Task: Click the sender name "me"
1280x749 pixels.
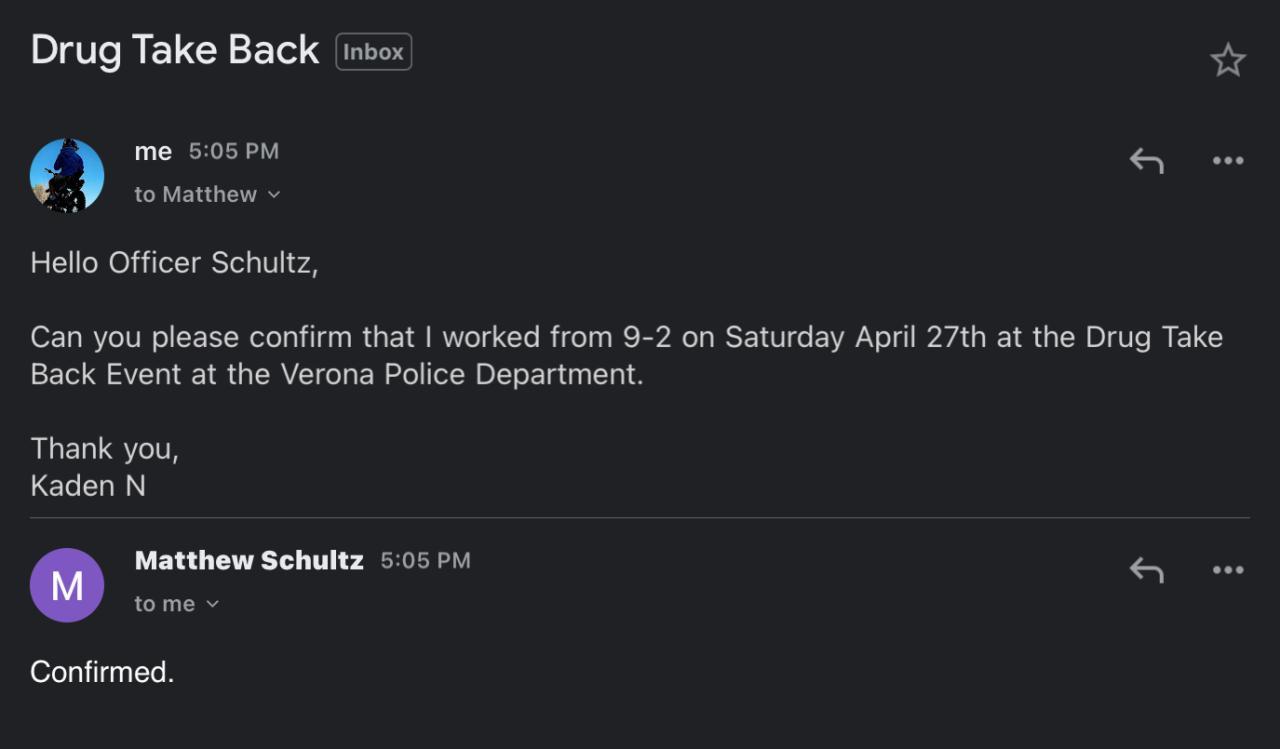Action: point(153,152)
